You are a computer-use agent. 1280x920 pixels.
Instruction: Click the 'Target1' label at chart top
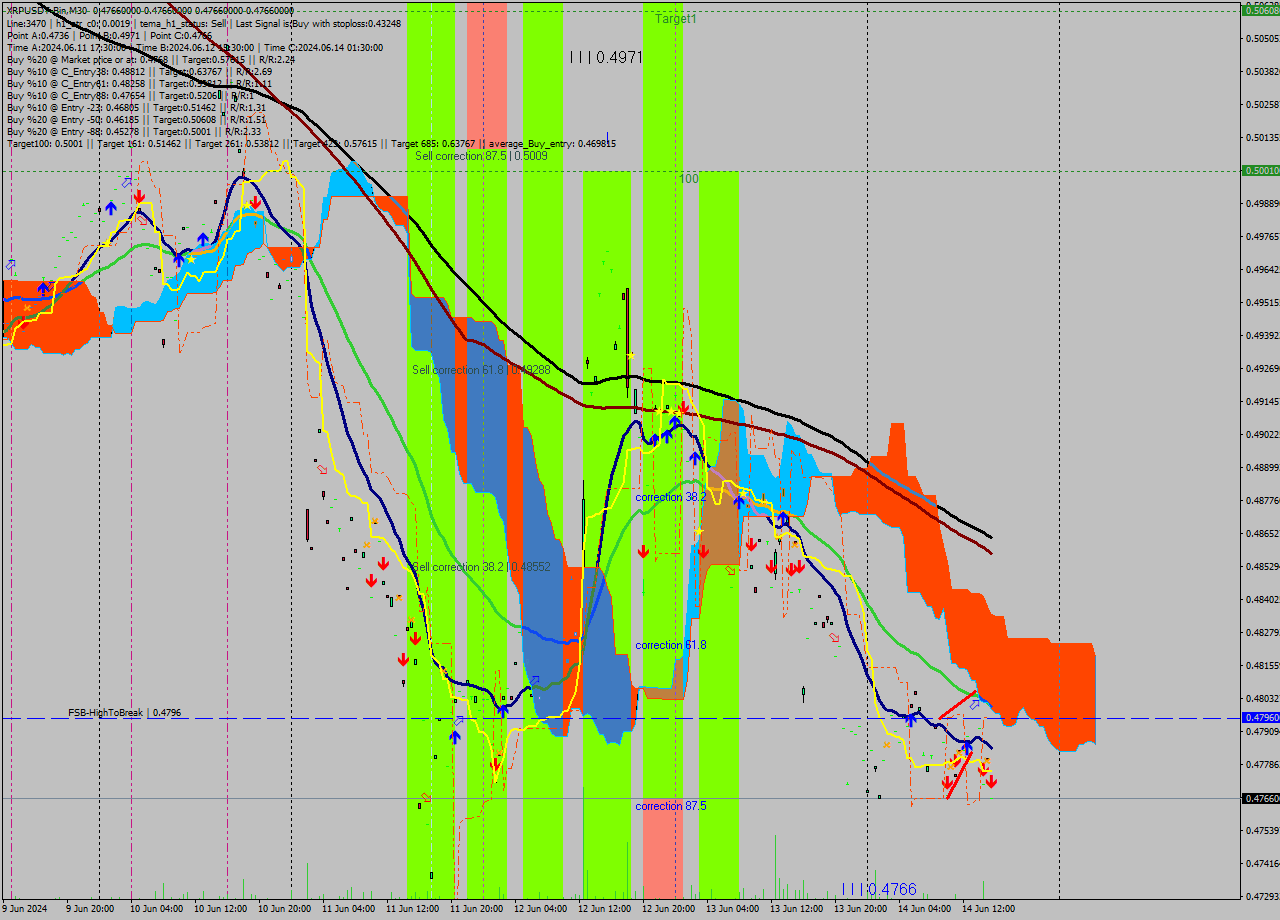676,19
